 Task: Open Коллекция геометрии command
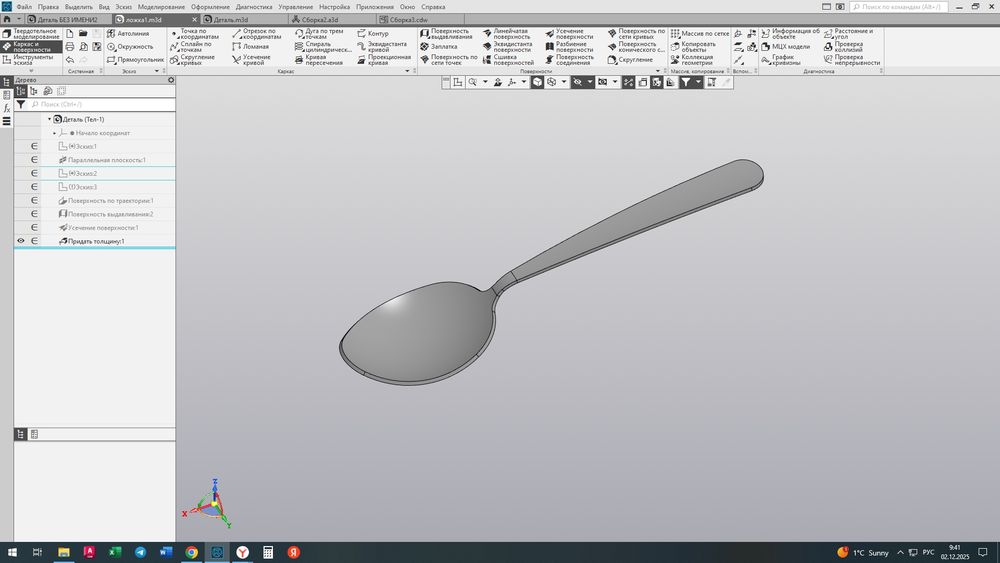[691, 59]
